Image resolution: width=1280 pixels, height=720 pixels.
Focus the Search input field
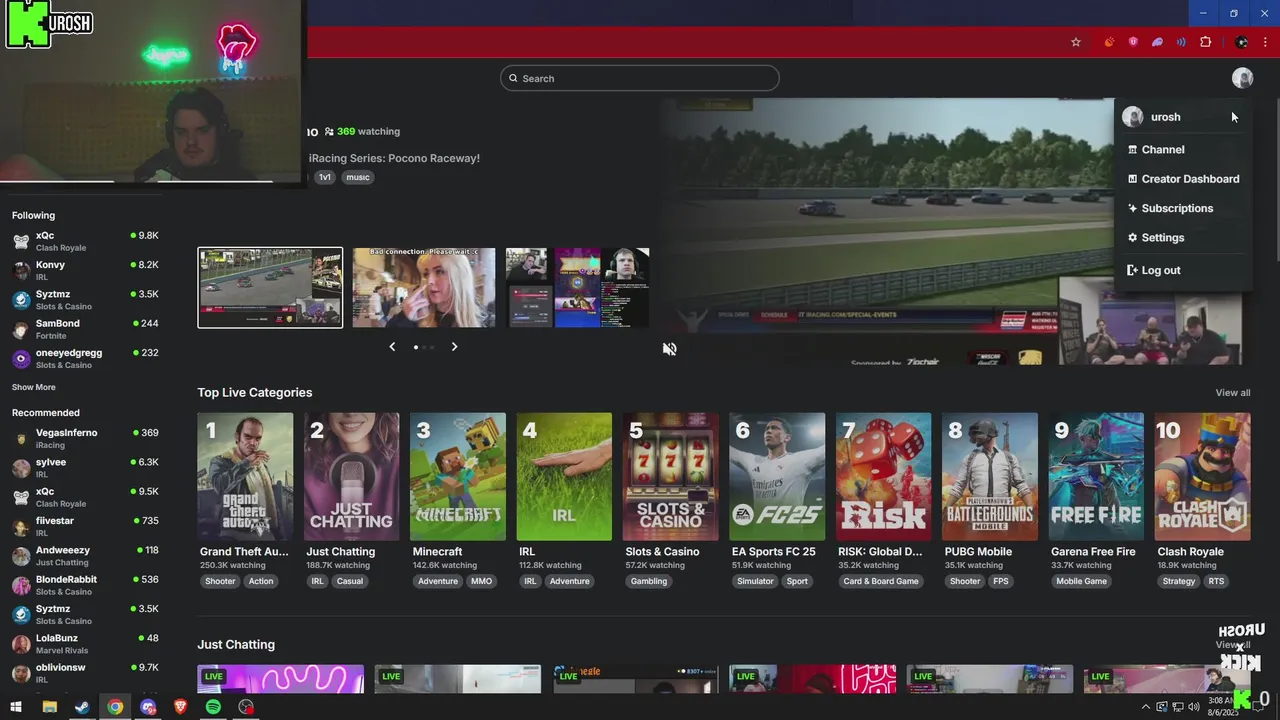coord(640,78)
